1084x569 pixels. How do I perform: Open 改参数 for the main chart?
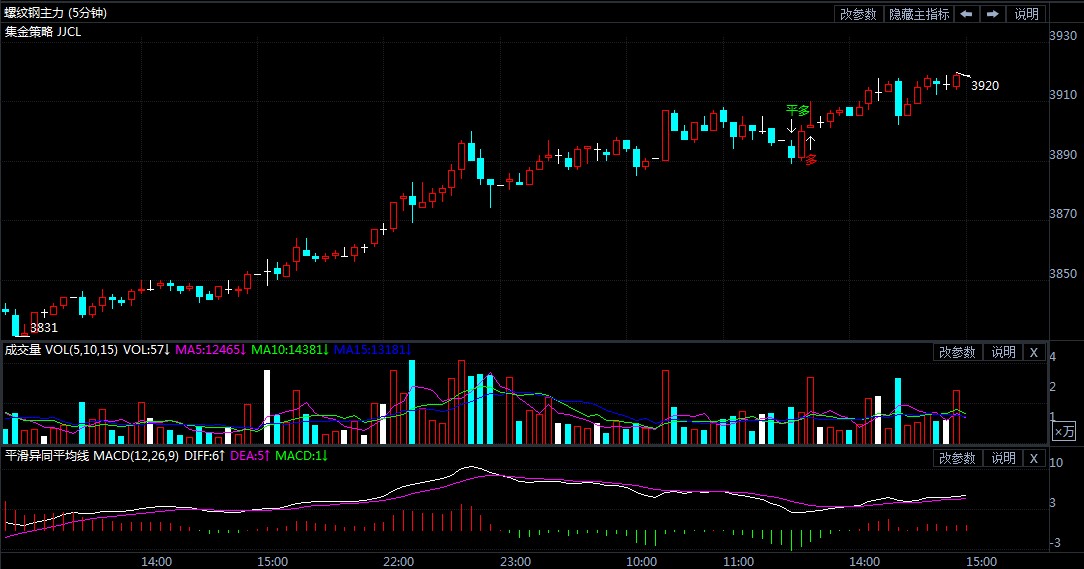pyautogui.click(x=858, y=14)
